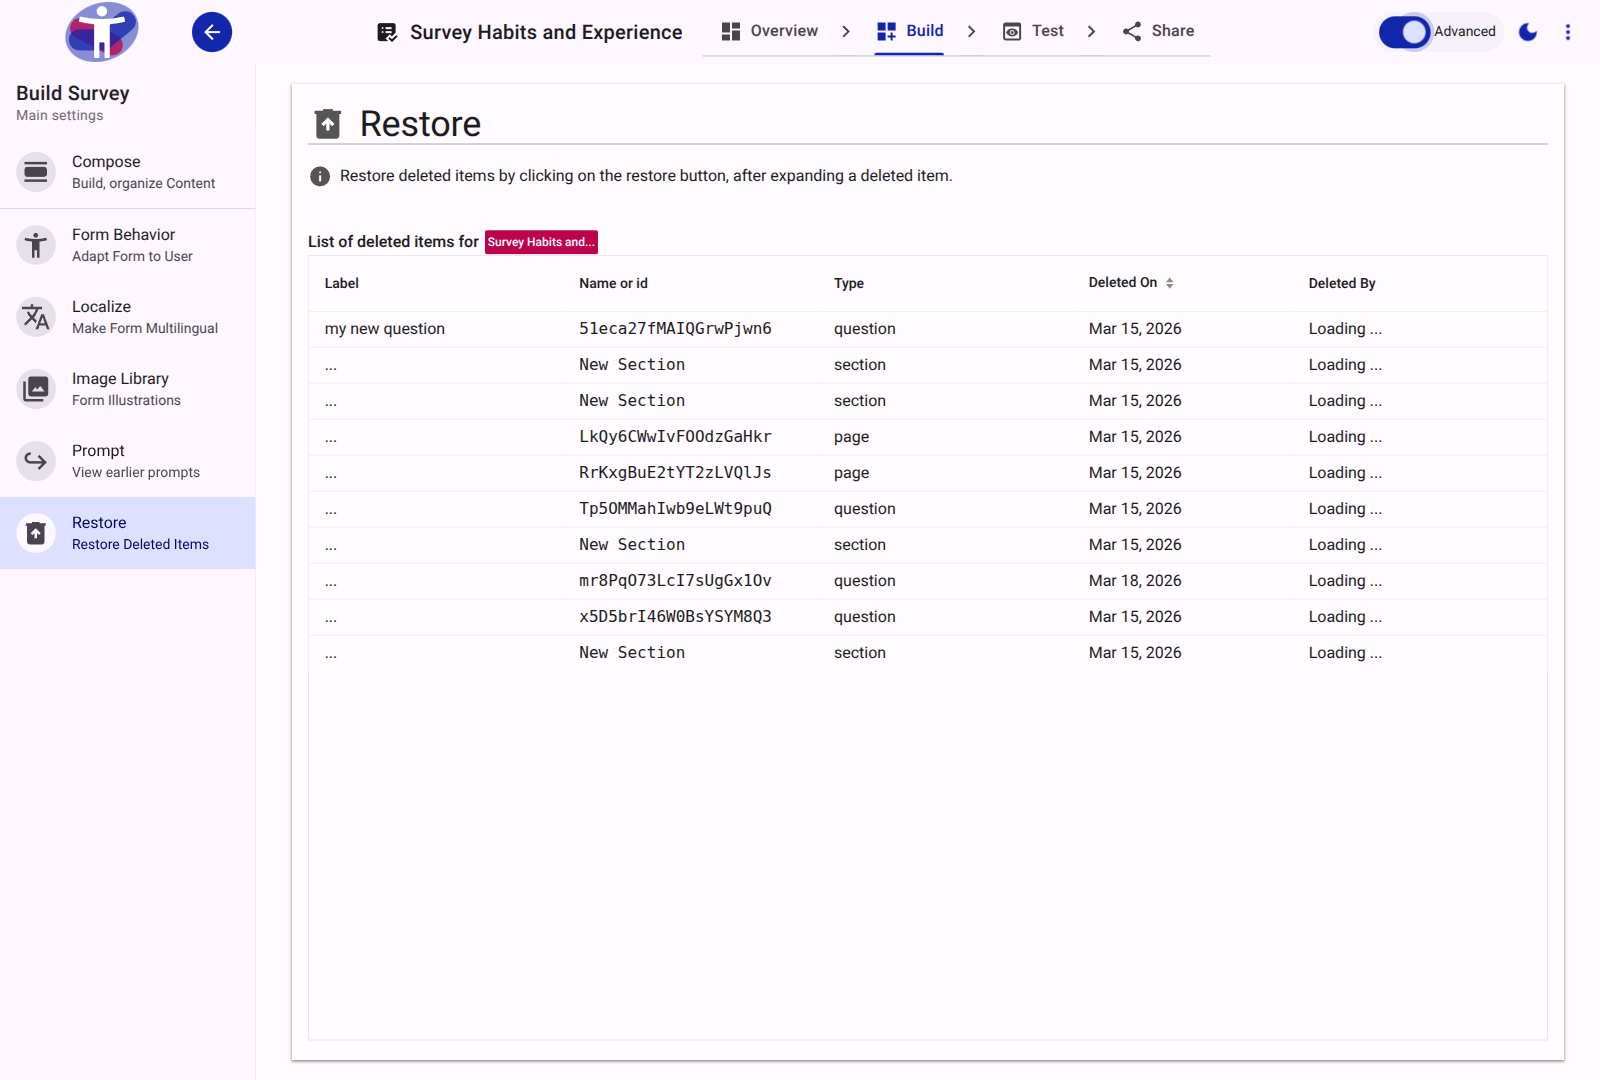Click the Type column header
The image size is (1600, 1080).
pos(849,283)
